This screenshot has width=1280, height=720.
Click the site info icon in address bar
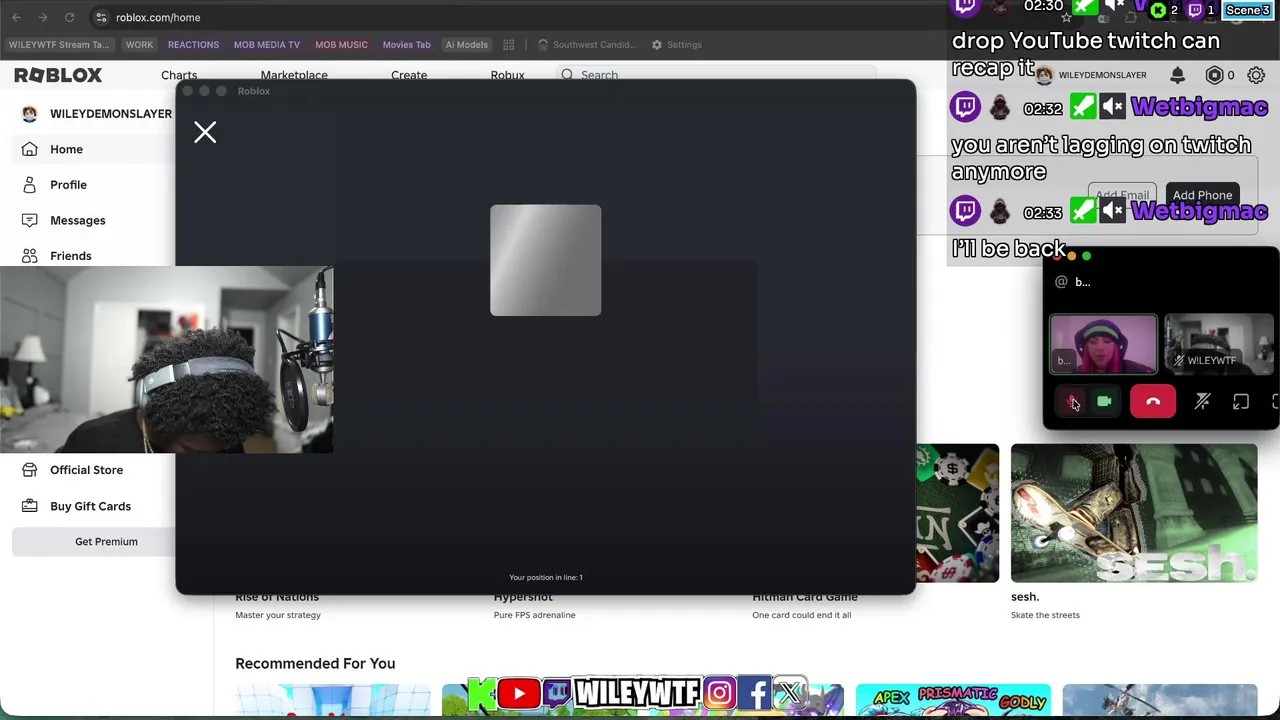click(x=101, y=17)
